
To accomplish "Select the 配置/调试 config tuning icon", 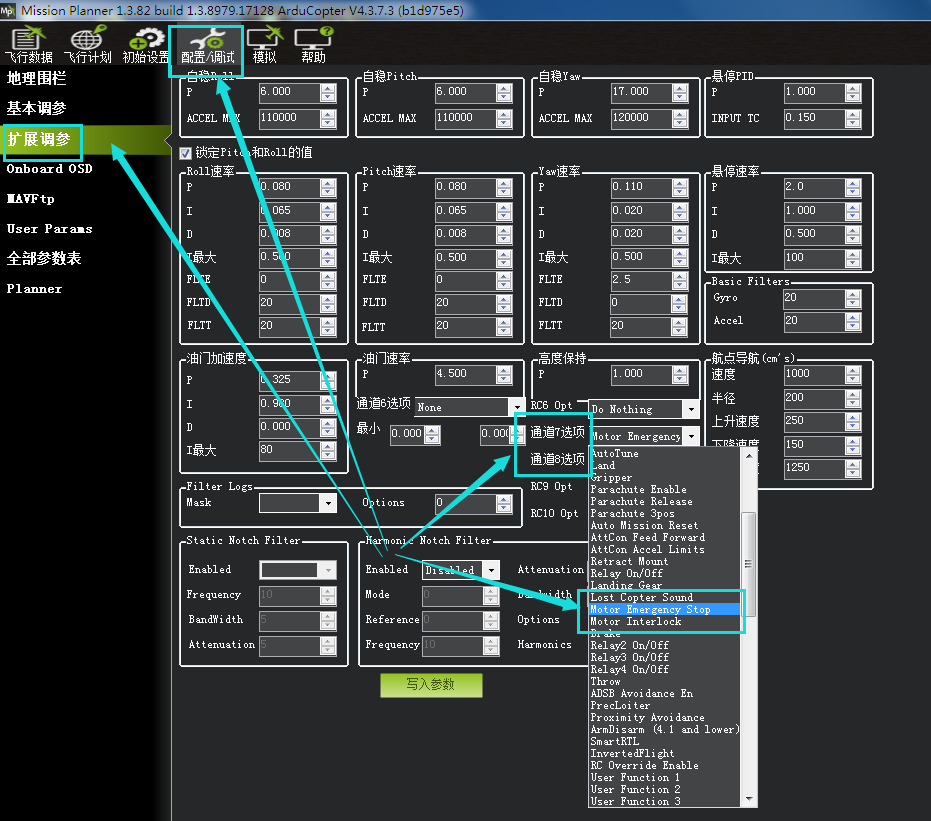I will pyautogui.click(x=207, y=46).
